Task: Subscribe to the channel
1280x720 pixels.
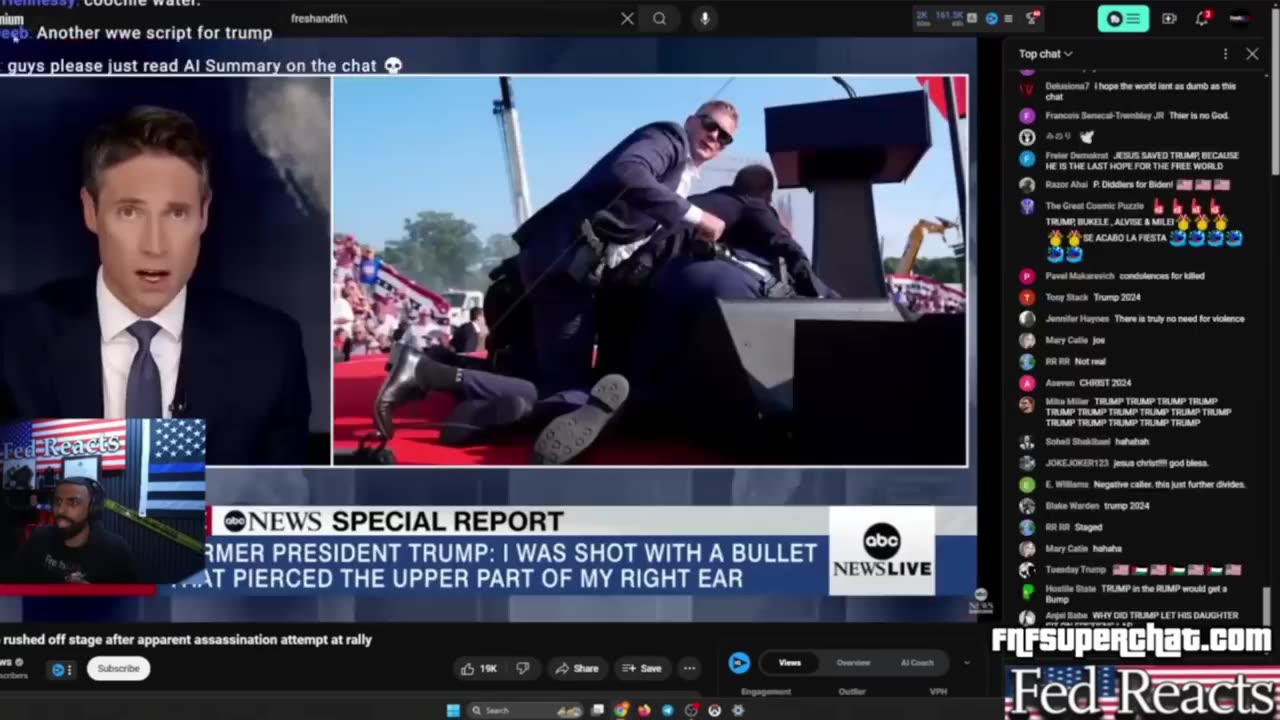Action: coord(118,668)
